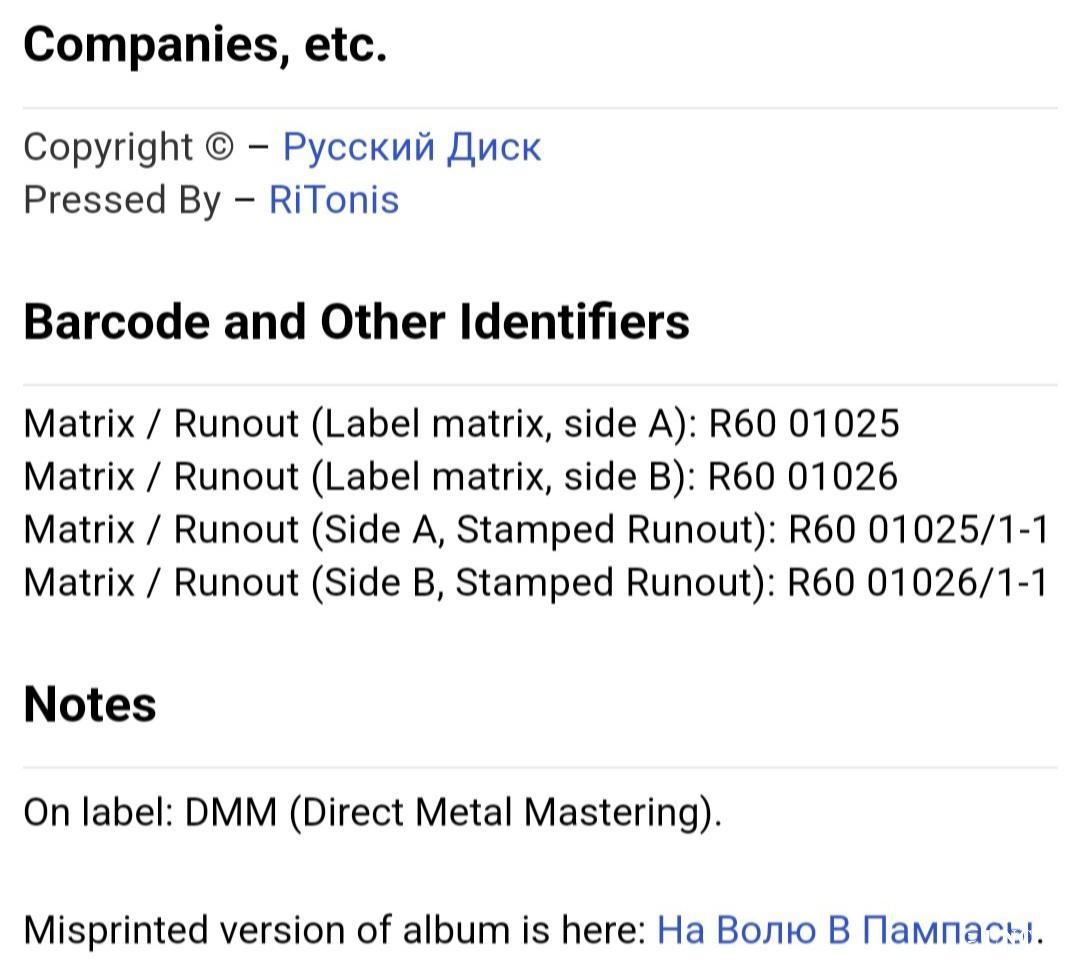Image resolution: width=1080 pixels, height=972 pixels.
Task: Open the На Волю В Пампасы link
Action: pyautogui.click(x=846, y=930)
